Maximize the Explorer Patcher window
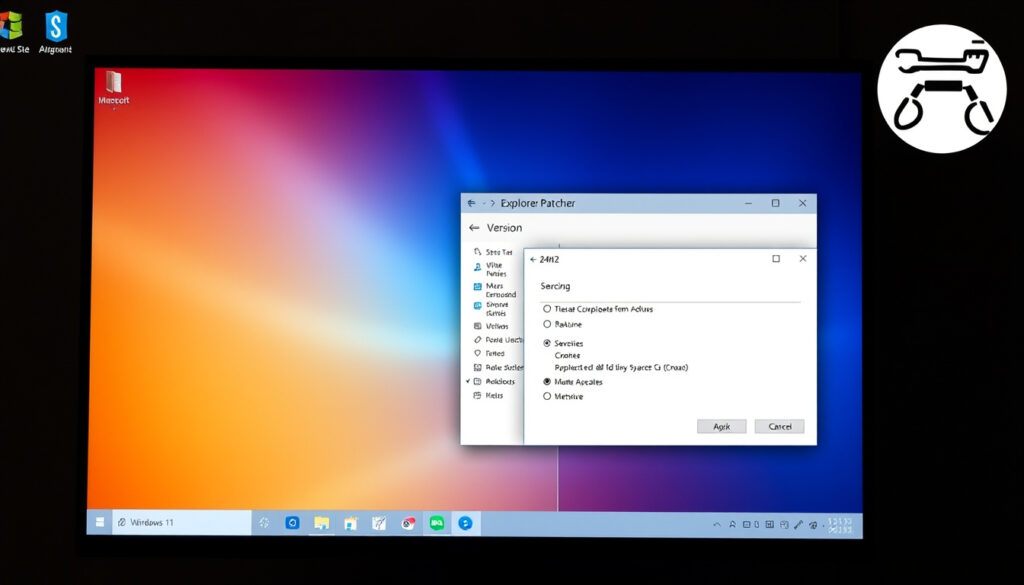 click(775, 203)
